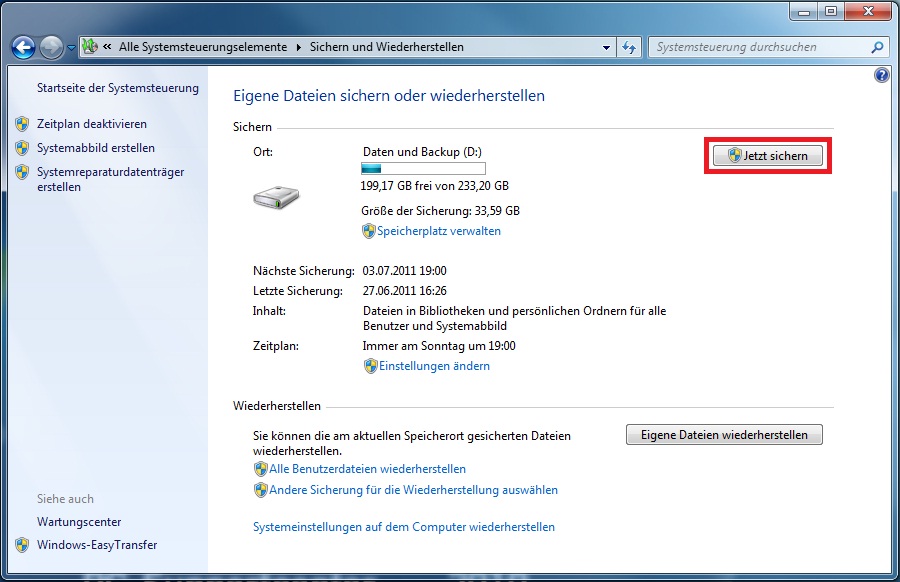Click 'Alle Benutzerdateien wiederherstellen' link
This screenshot has height=582, width=900.
coord(367,469)
